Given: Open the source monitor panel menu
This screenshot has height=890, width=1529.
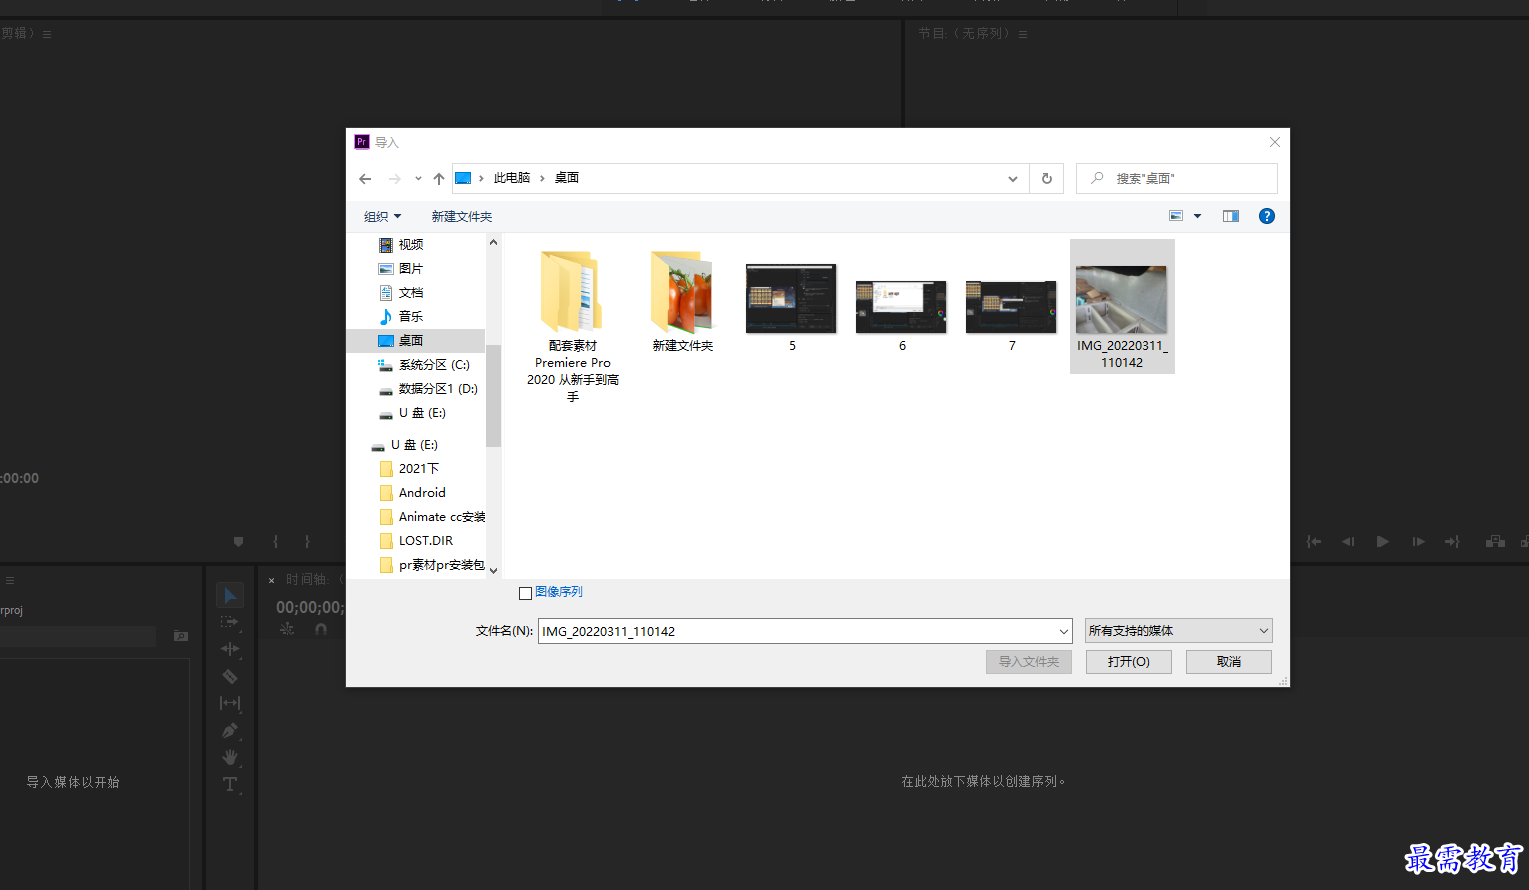Looking at the screenshot, I should 47,34.
